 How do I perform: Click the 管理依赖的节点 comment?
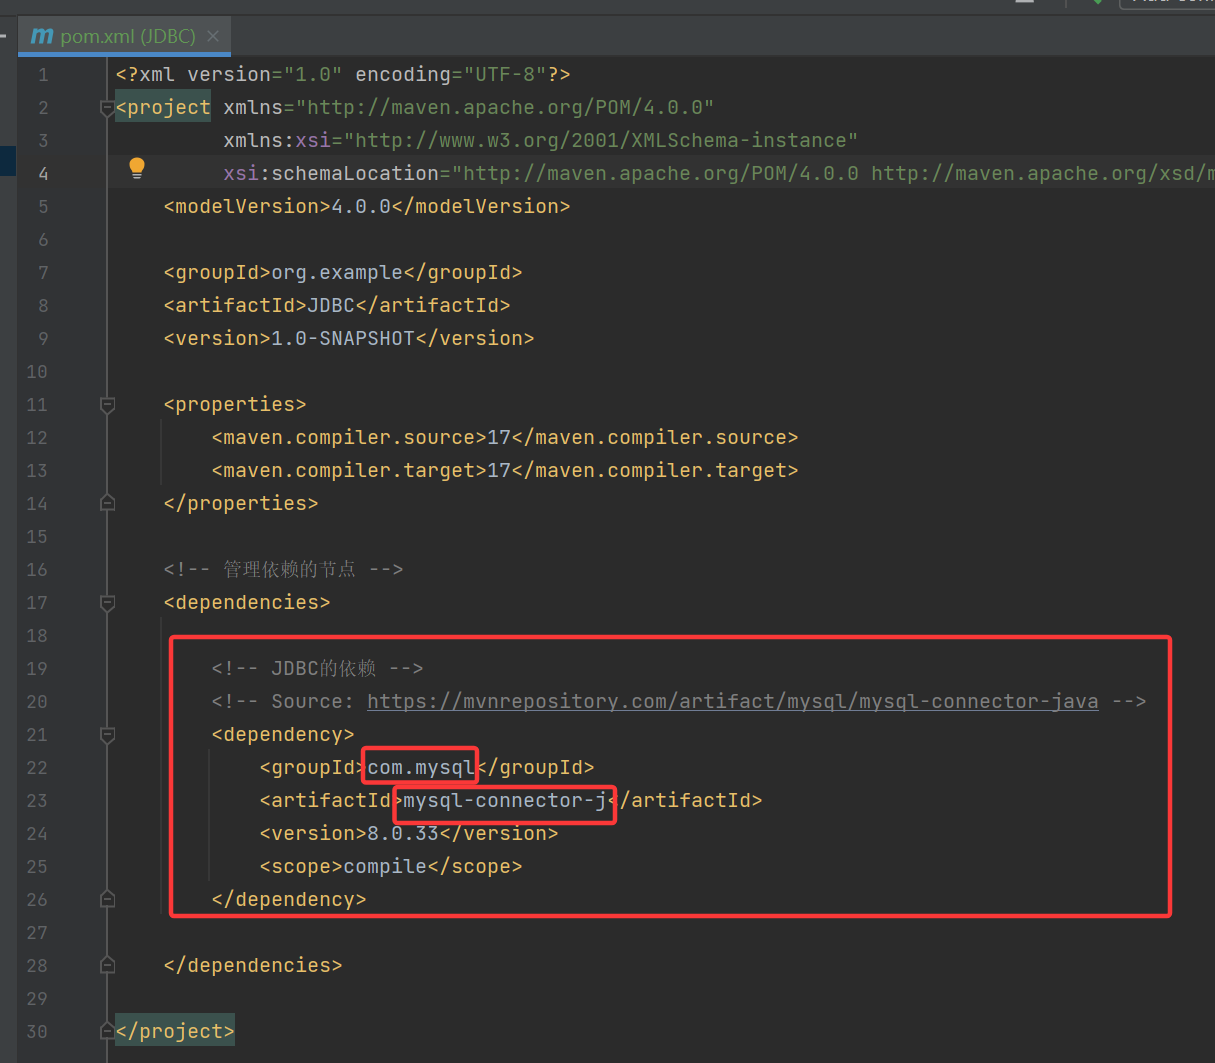[x=283, y=569]
